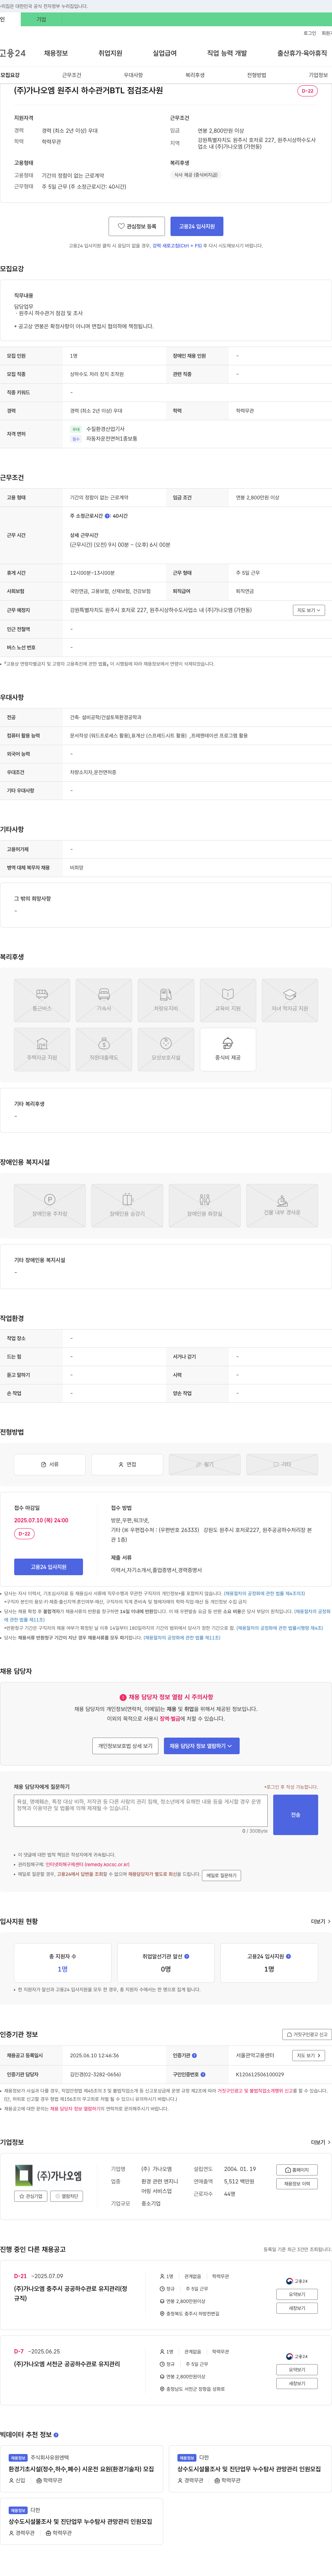Click the info icon next to 구인인증번호
Viewport: 332px width, 2576px height.
pos(203,2074)
